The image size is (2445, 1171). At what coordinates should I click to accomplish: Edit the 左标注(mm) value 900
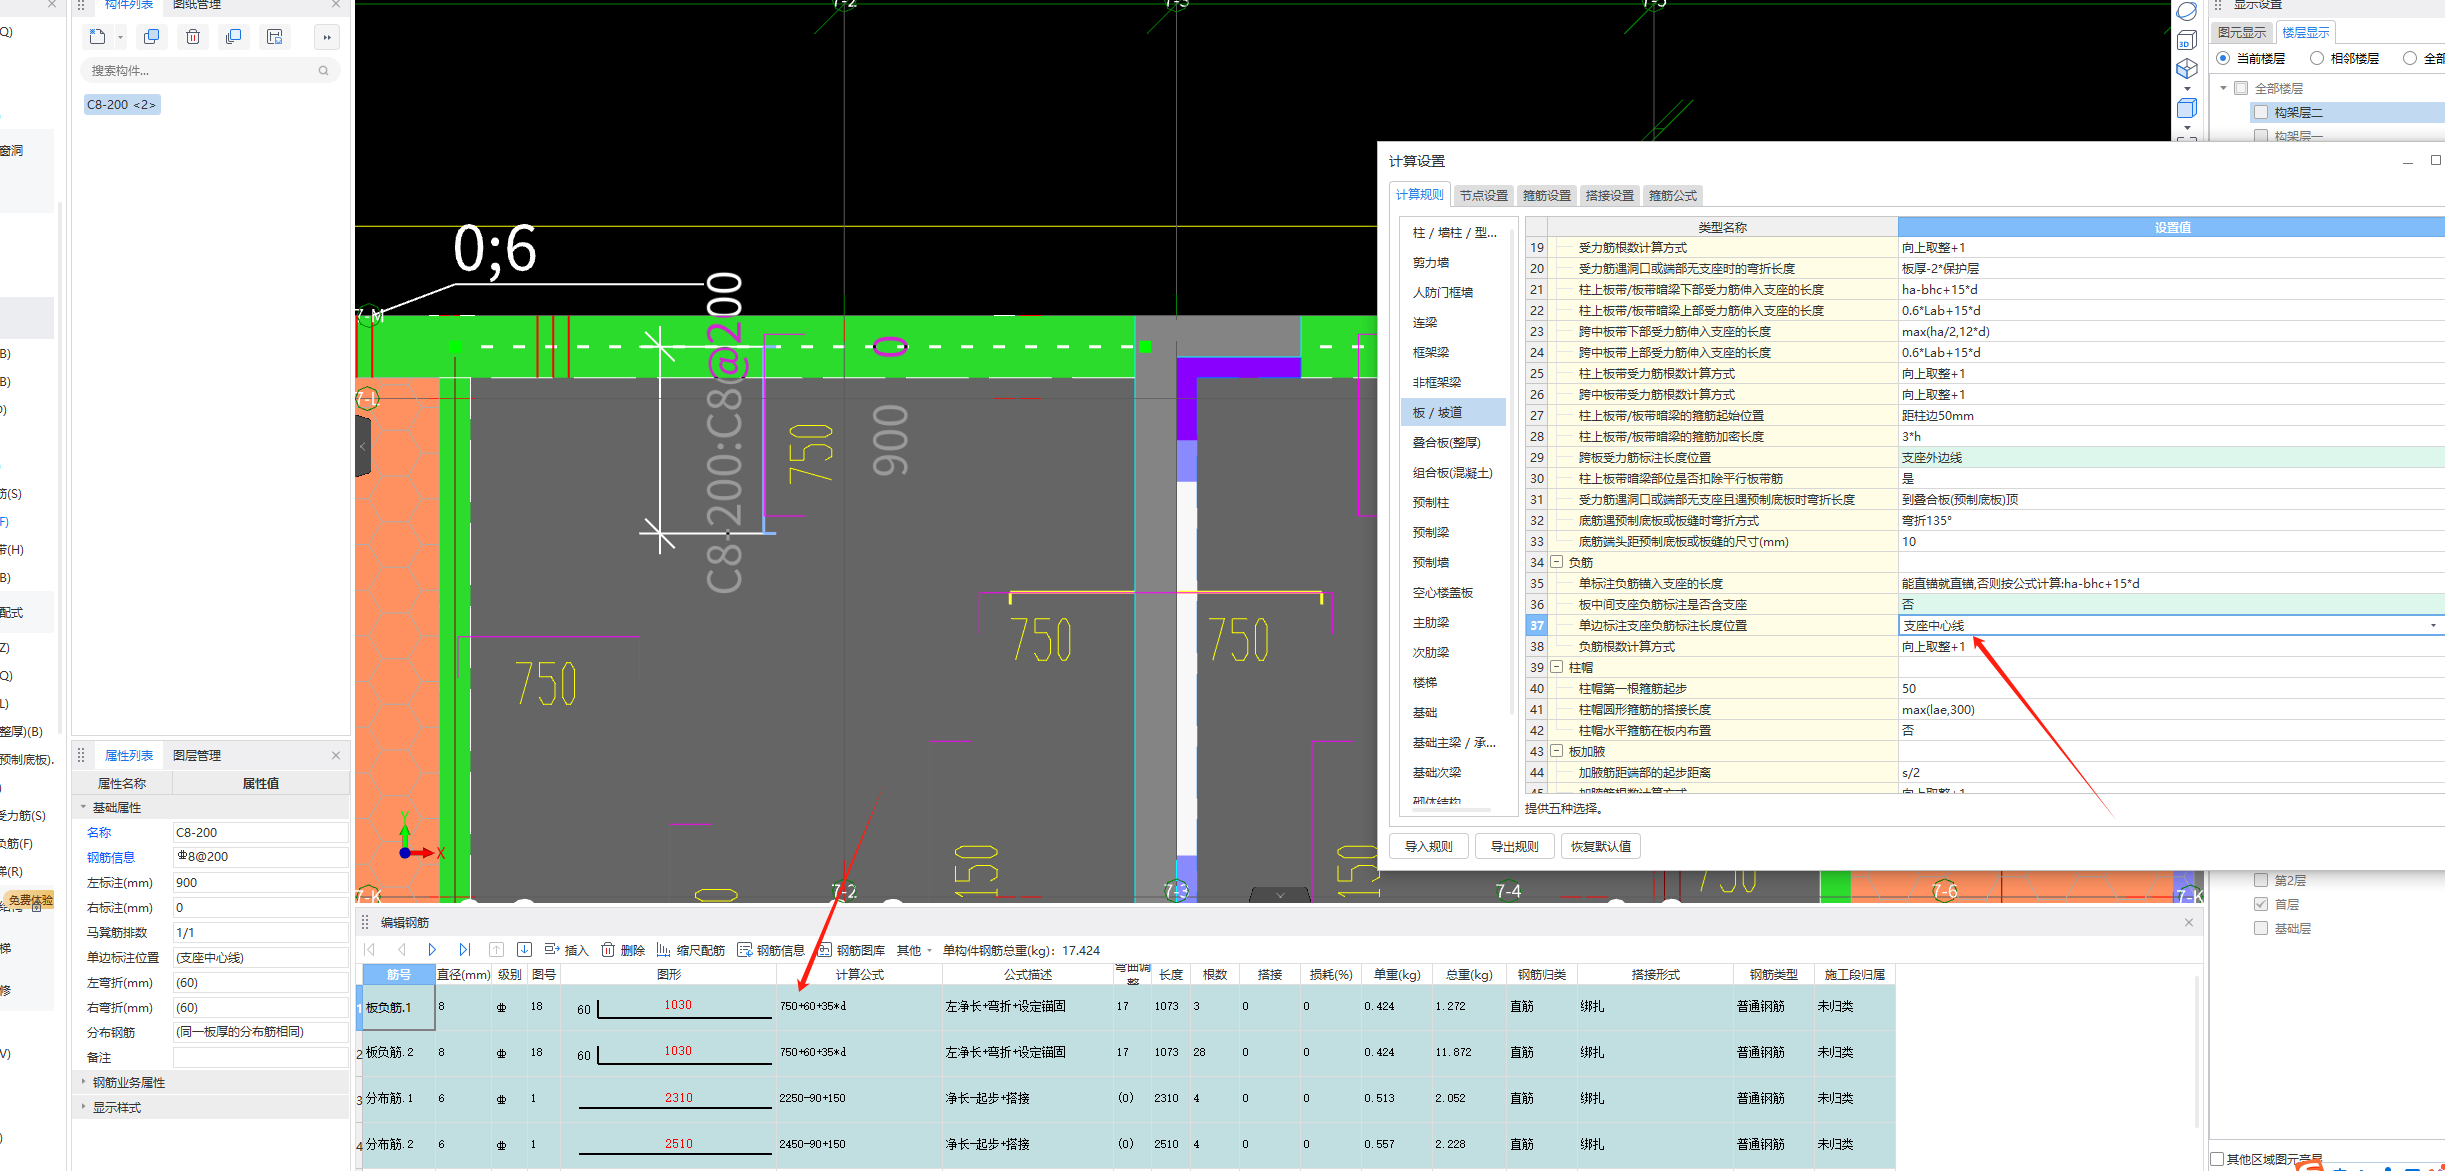(260, 883)
